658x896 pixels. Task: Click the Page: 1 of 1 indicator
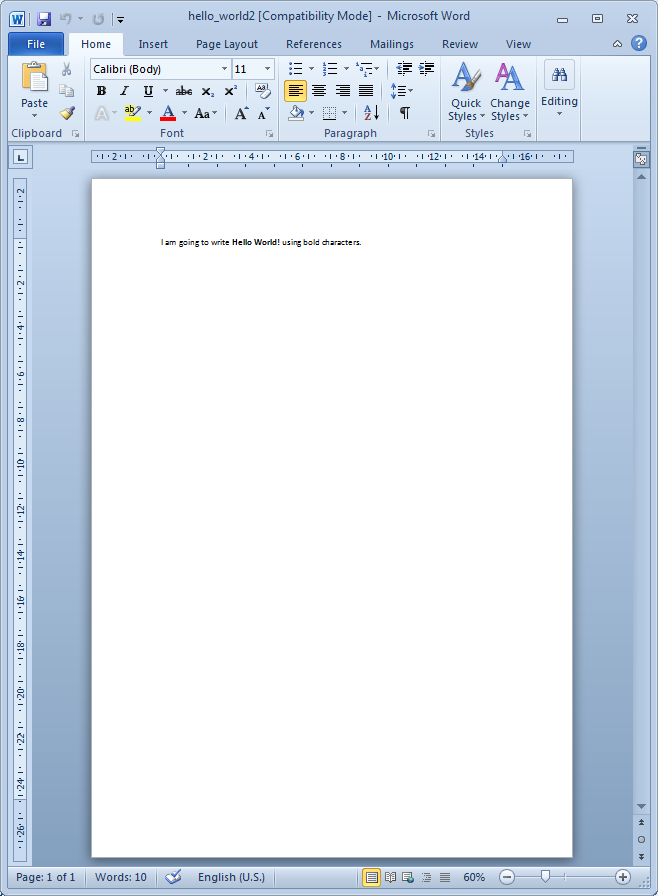(x=46, y=877)
